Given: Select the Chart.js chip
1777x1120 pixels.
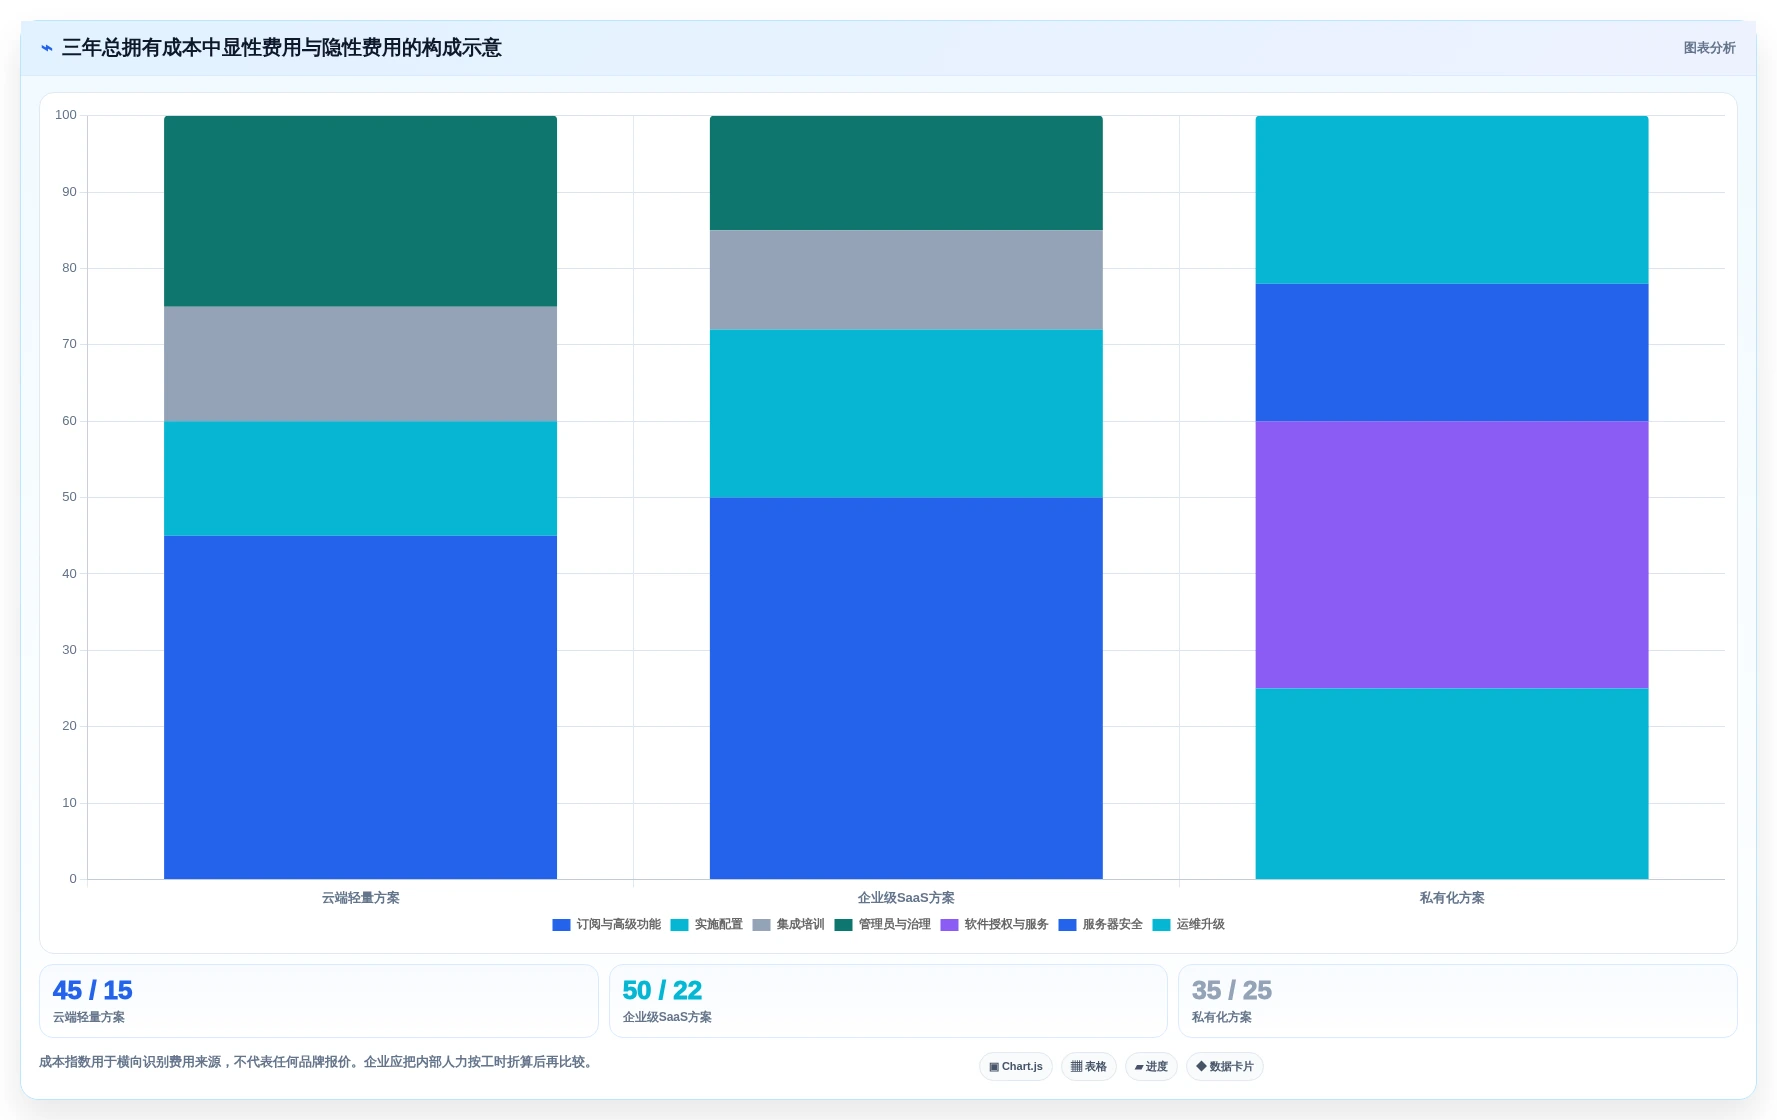Looking at the screenshot, I should point(1015,1066).
